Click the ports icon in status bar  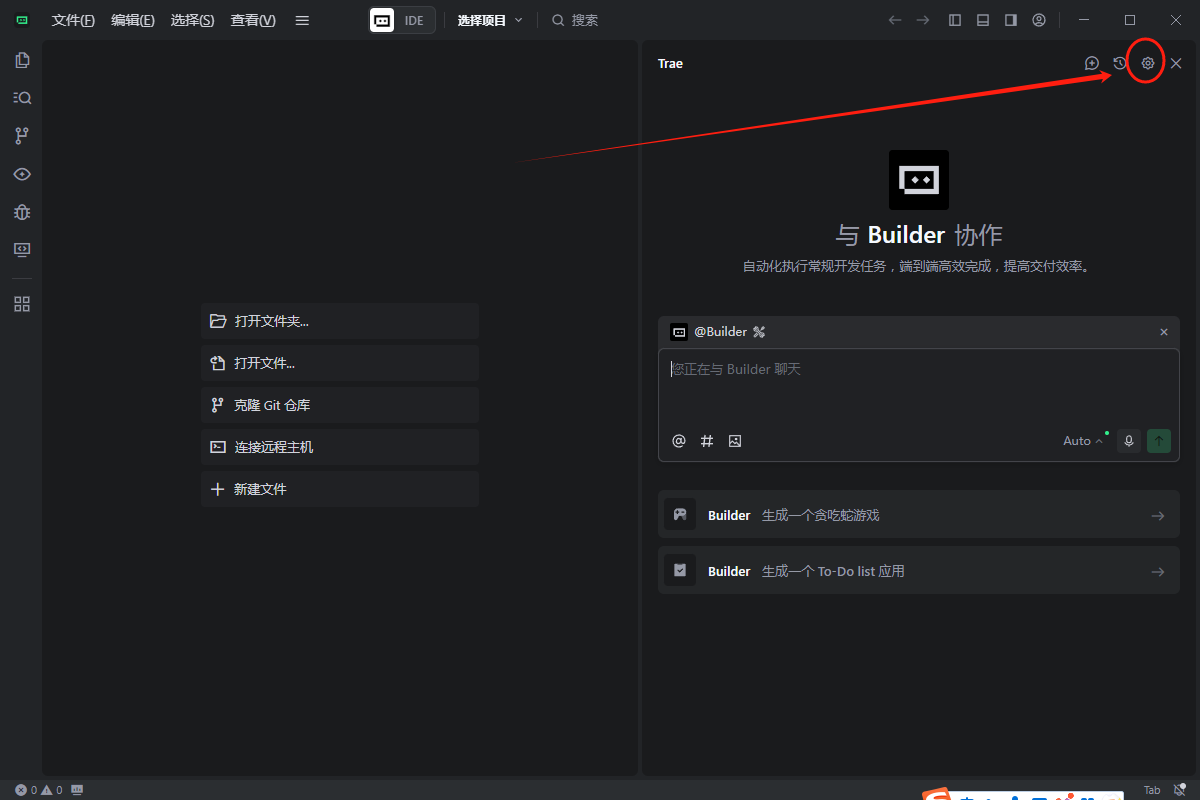point(78,790)
